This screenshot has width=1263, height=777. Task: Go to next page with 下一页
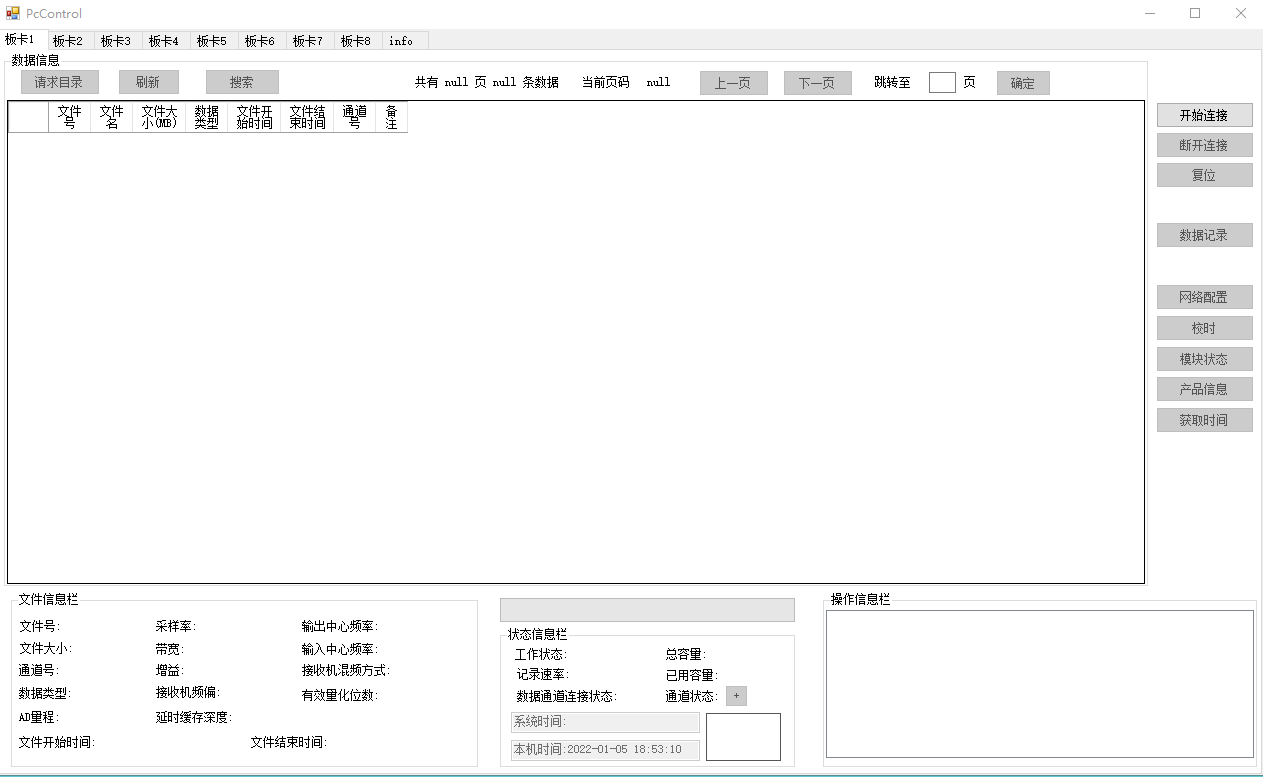tap(817, 83)
